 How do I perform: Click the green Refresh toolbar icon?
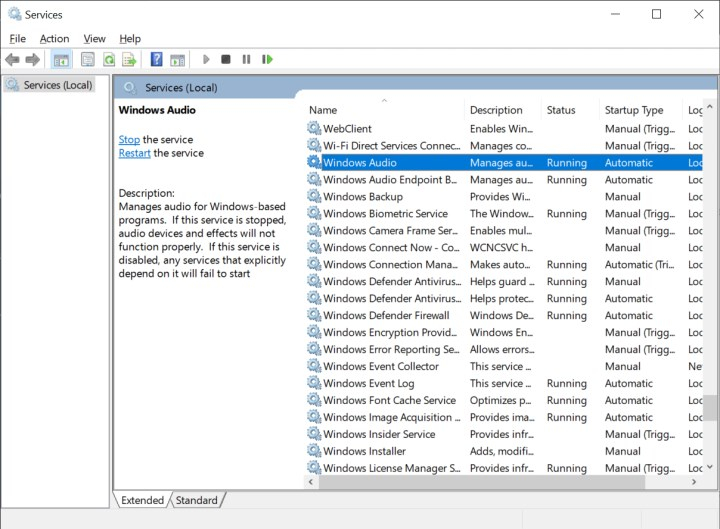pos(108,60)
